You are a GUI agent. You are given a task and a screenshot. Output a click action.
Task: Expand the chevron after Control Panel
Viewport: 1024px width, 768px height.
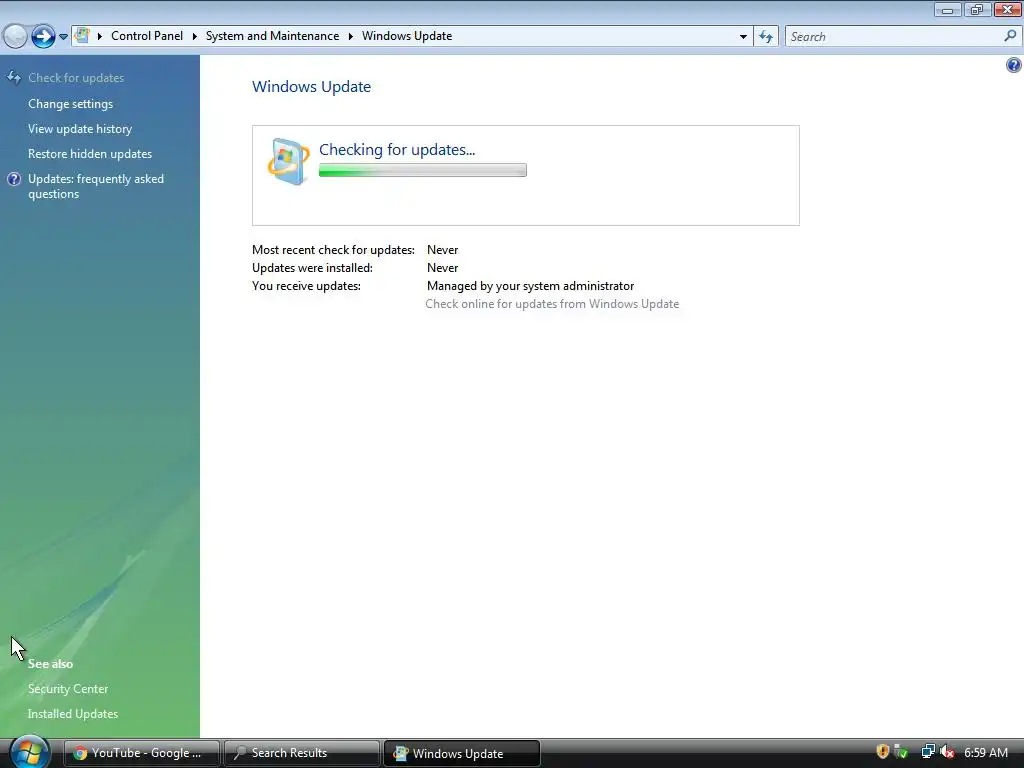pos(195,36)
